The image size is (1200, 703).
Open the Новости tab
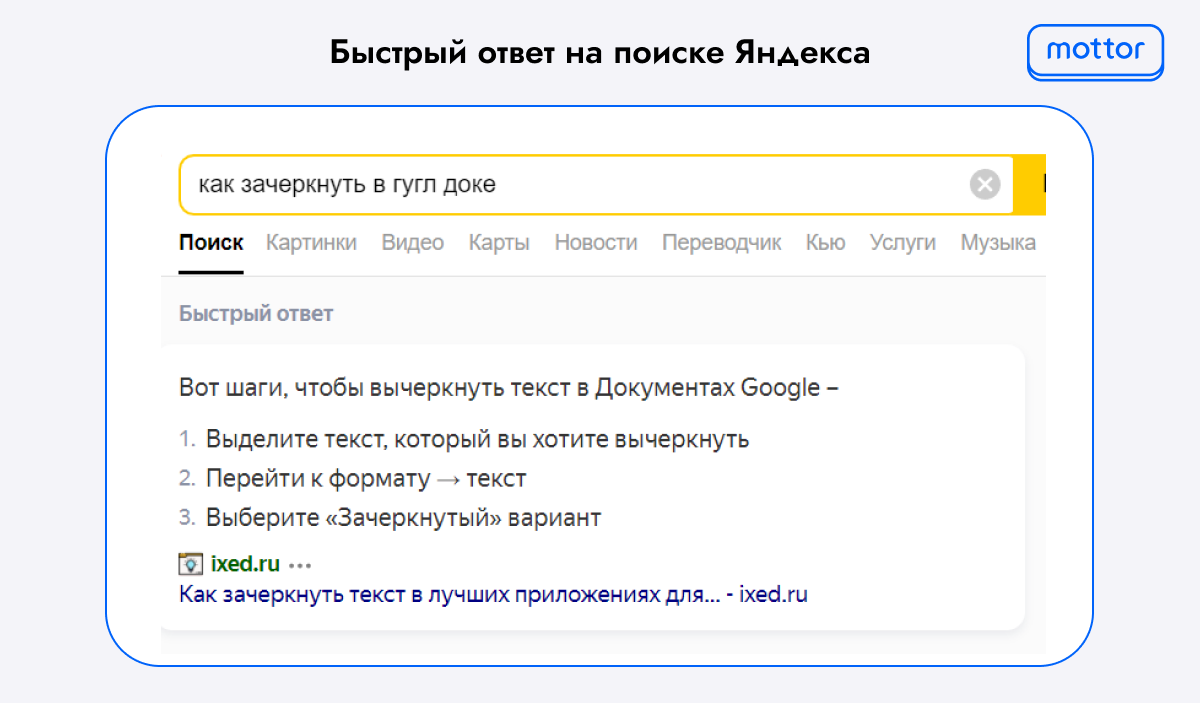(596, 242)
